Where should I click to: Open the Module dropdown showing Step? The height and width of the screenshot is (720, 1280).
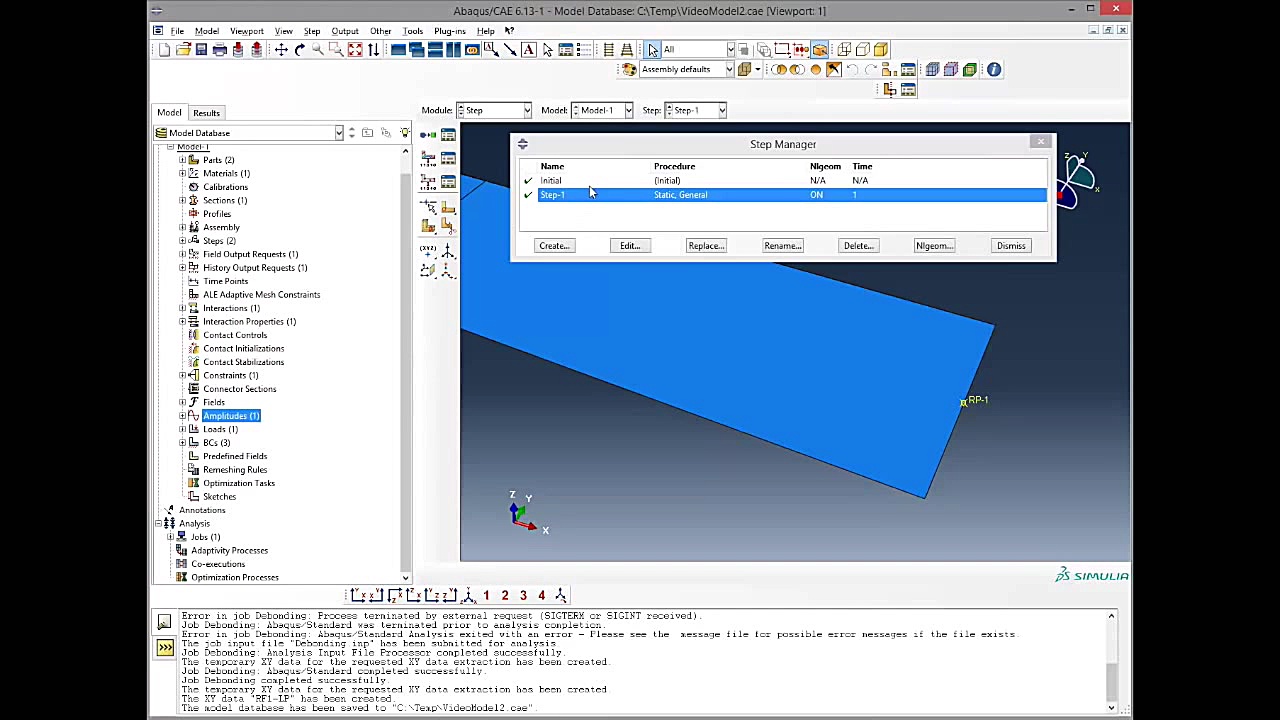coord(494,110)
